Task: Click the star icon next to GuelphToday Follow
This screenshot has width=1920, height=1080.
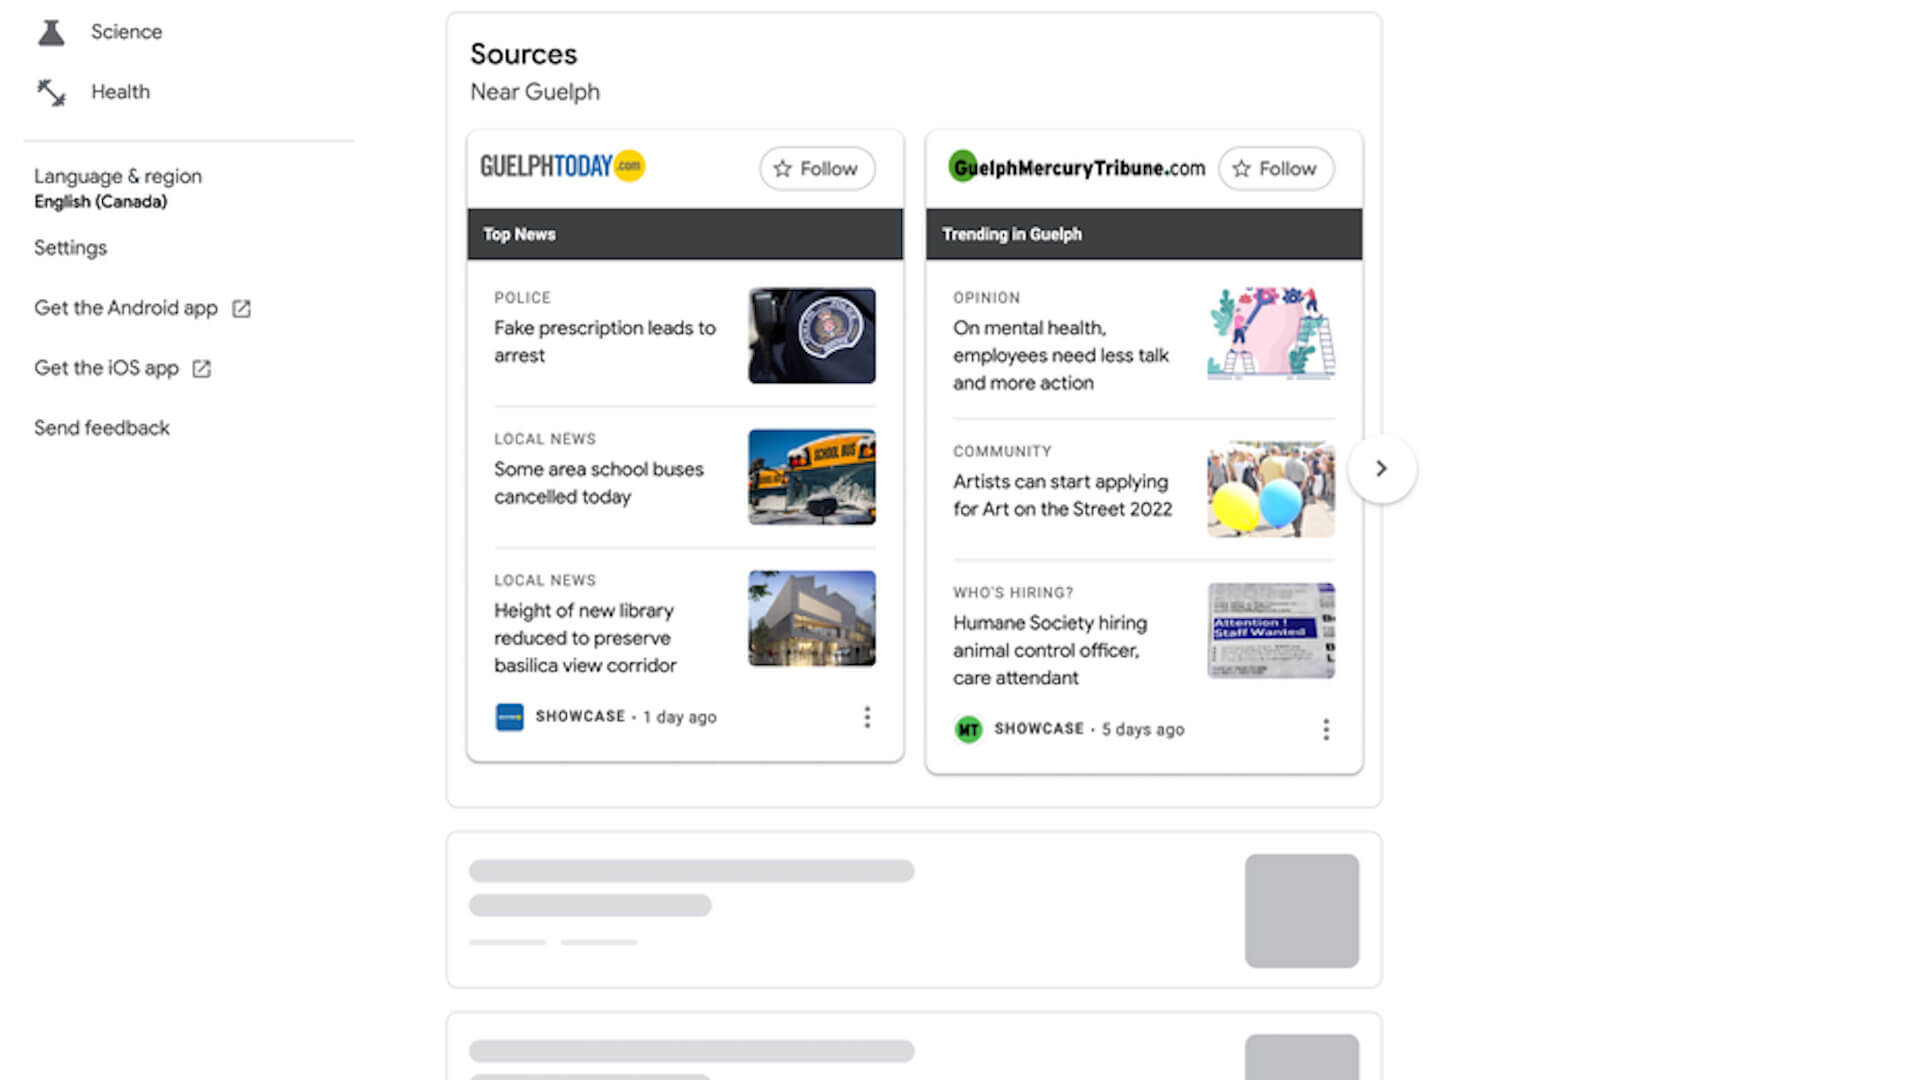Action: (x=785, y=169)
